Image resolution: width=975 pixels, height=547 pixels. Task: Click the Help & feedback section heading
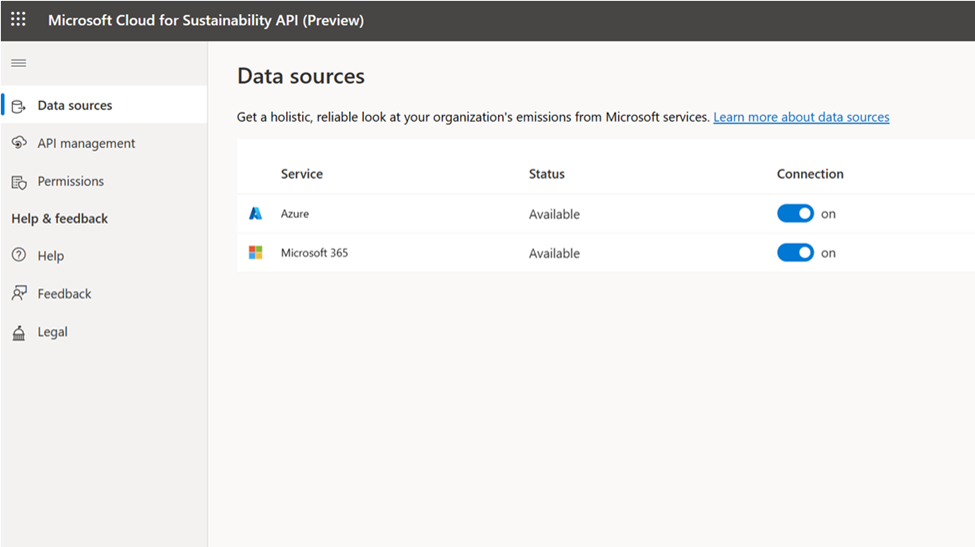(60, 219)
